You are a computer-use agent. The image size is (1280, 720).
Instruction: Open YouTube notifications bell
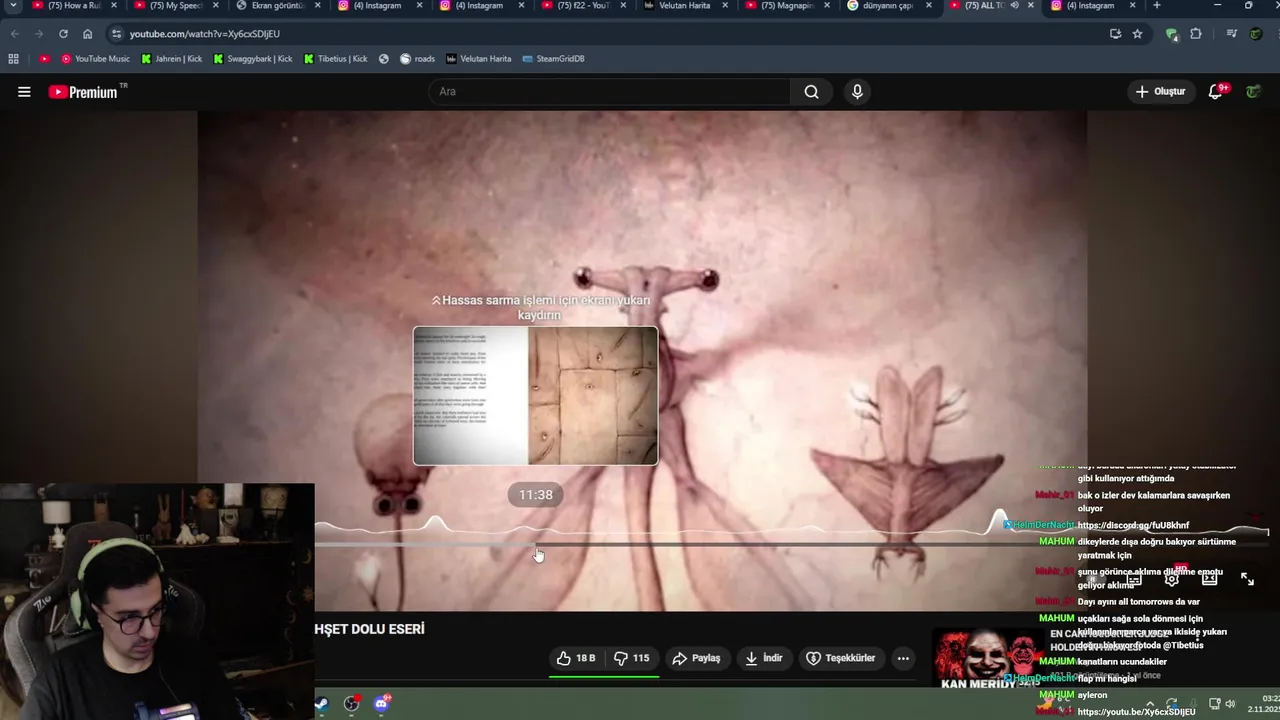coord(1215,92)
